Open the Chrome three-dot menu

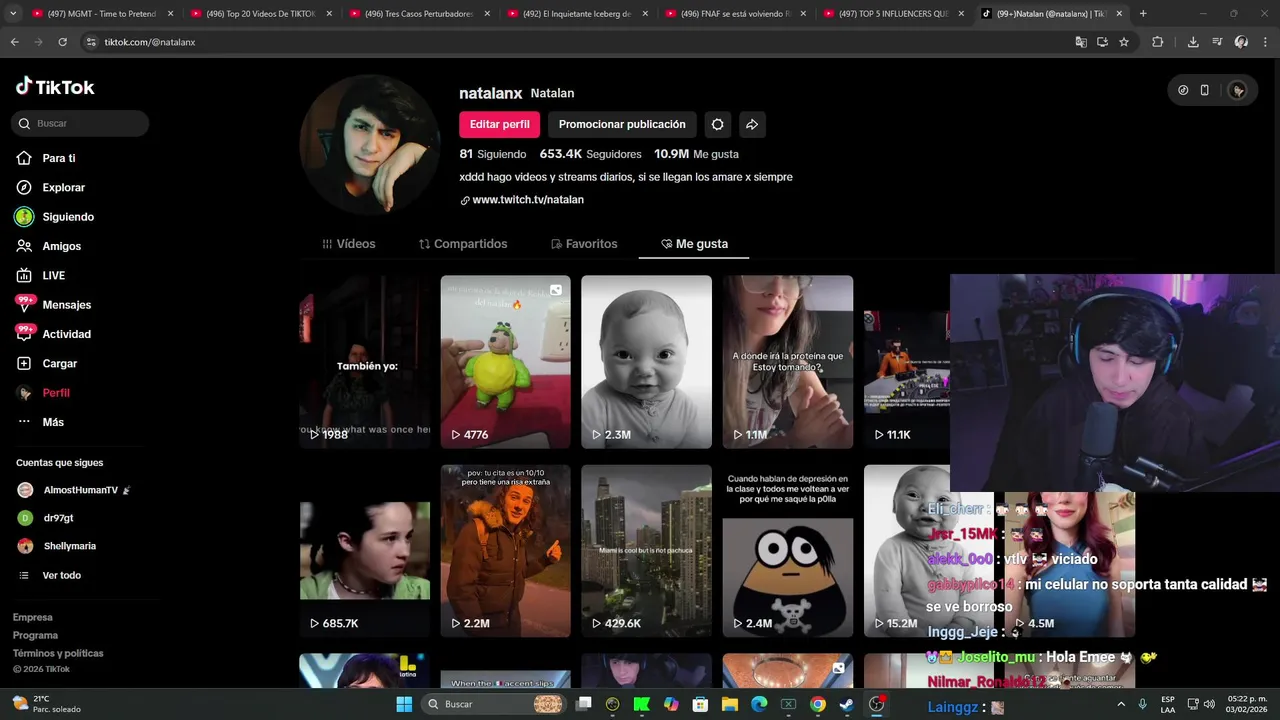coord(1265,42)
